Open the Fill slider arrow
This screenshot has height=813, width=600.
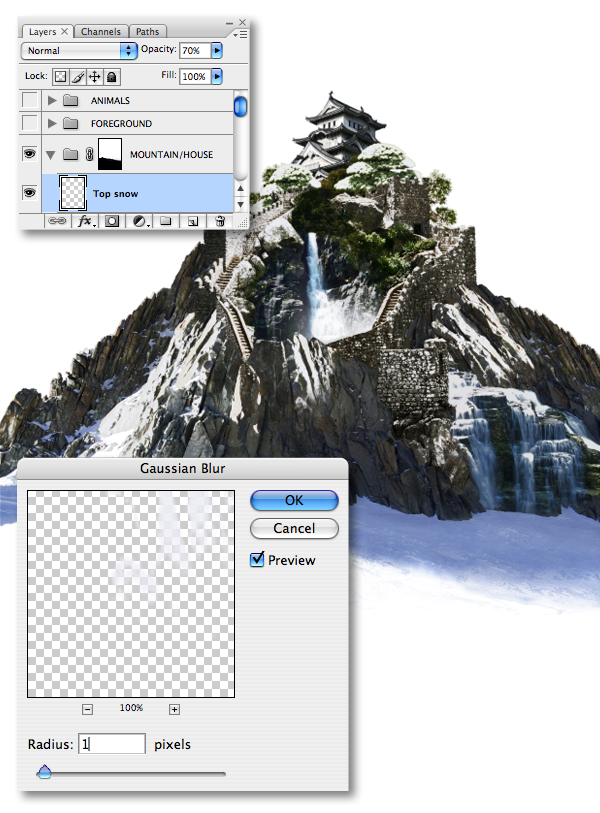217,76
